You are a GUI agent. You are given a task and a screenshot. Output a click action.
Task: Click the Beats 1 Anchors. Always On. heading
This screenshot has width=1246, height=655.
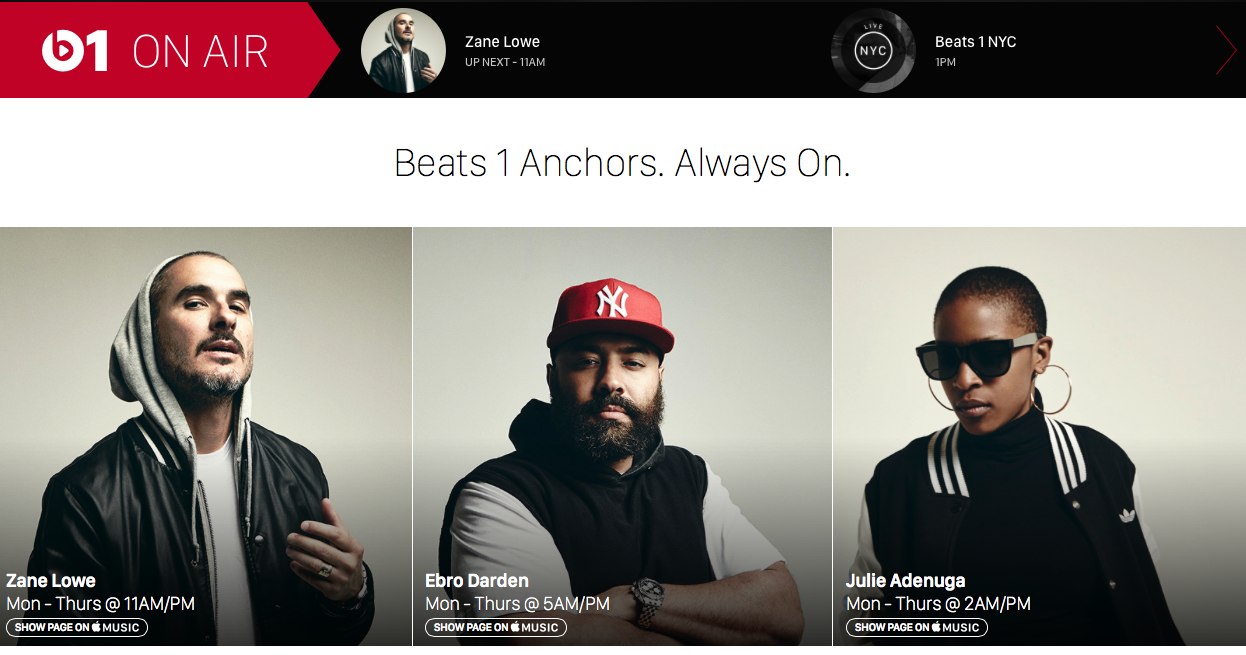click(622, 163)
